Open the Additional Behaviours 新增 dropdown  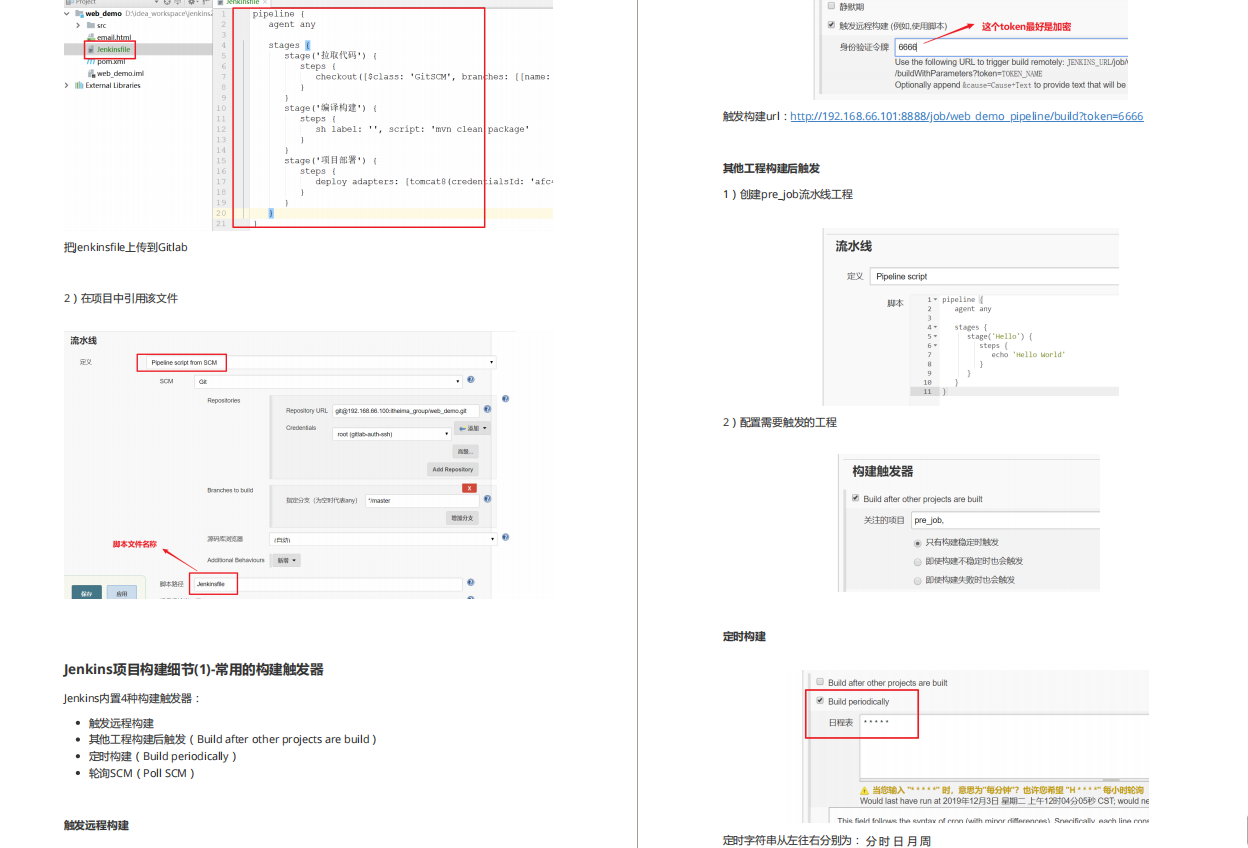pos(285,560)
